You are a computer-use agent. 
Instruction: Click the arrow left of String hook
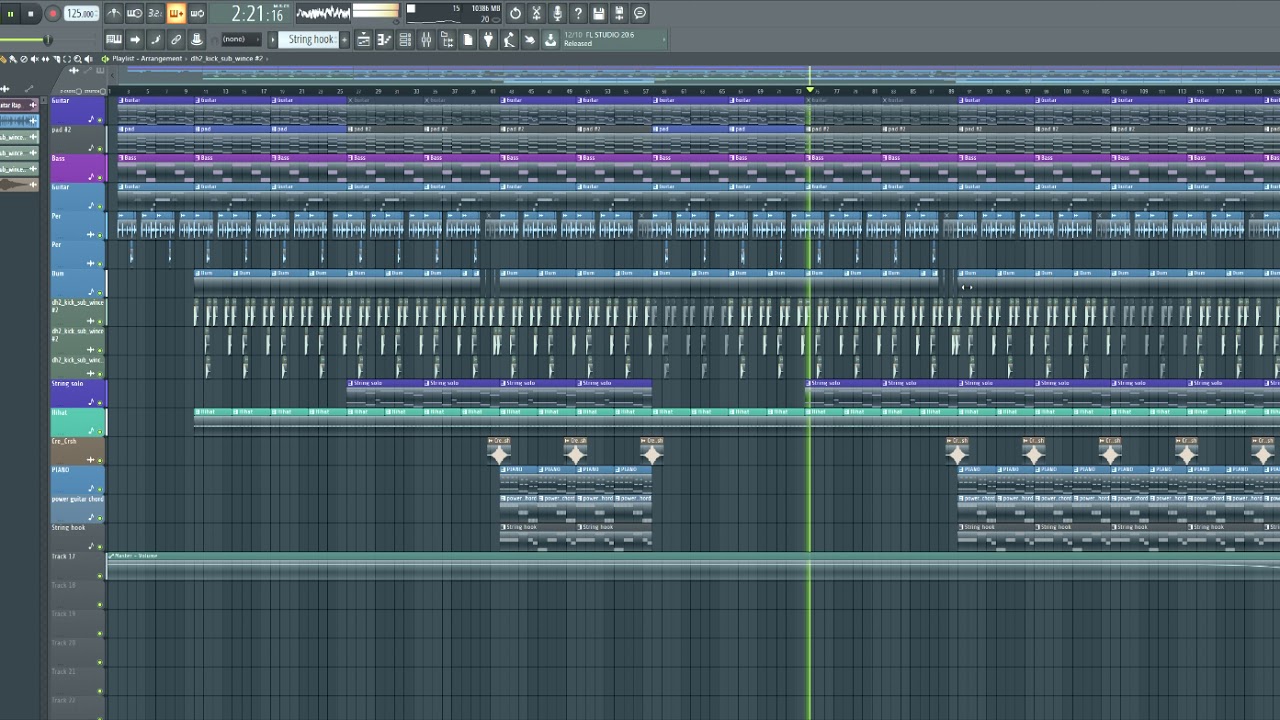[x=272, y=39]
